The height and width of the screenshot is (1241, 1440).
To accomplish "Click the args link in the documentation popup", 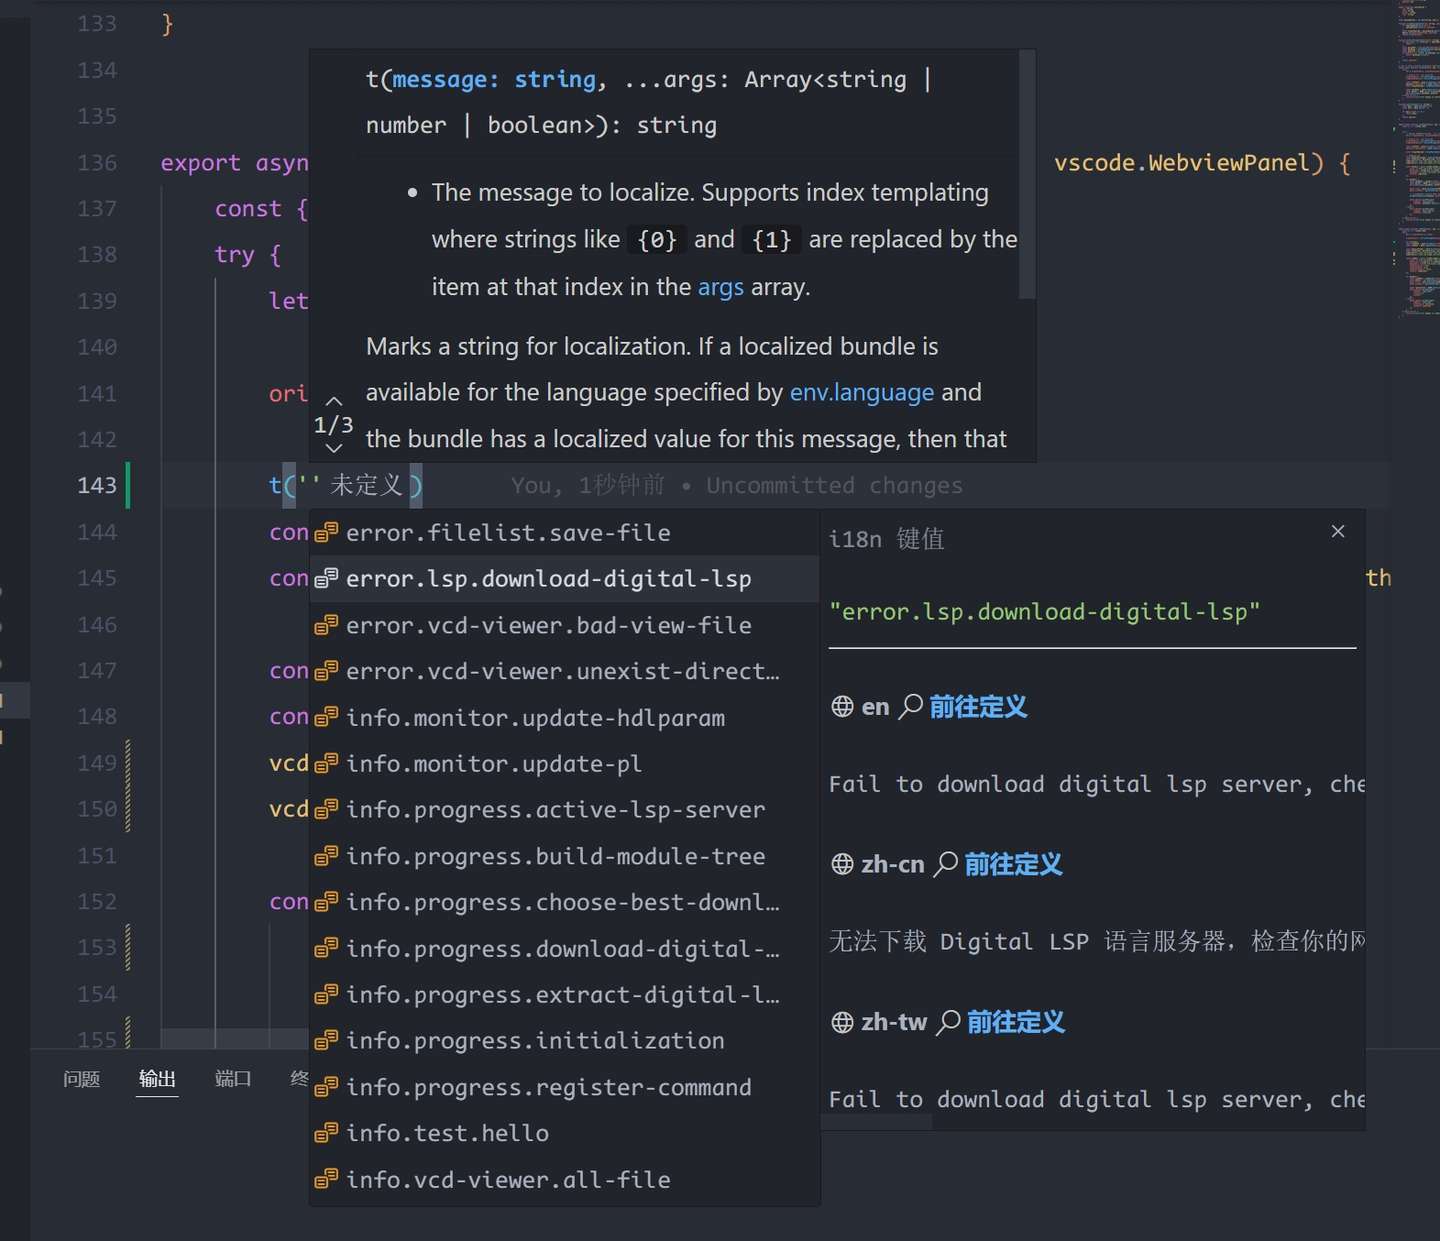I will 721,287.
